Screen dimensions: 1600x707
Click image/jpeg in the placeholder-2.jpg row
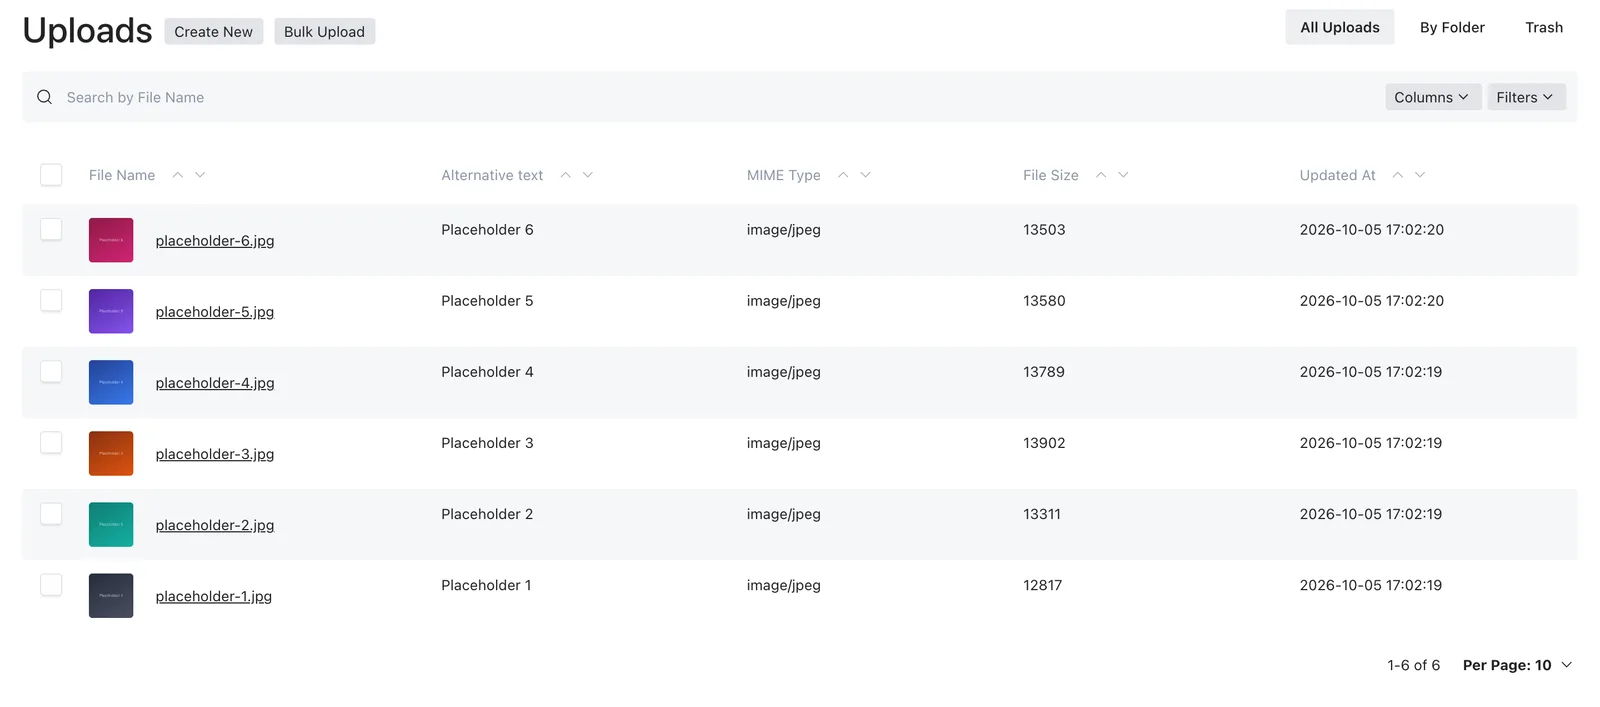click(783, 513)
